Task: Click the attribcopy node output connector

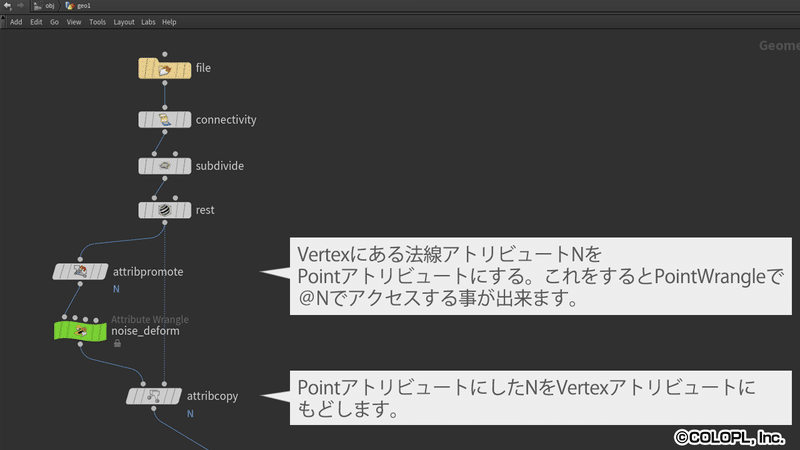Action: point(154,408)
